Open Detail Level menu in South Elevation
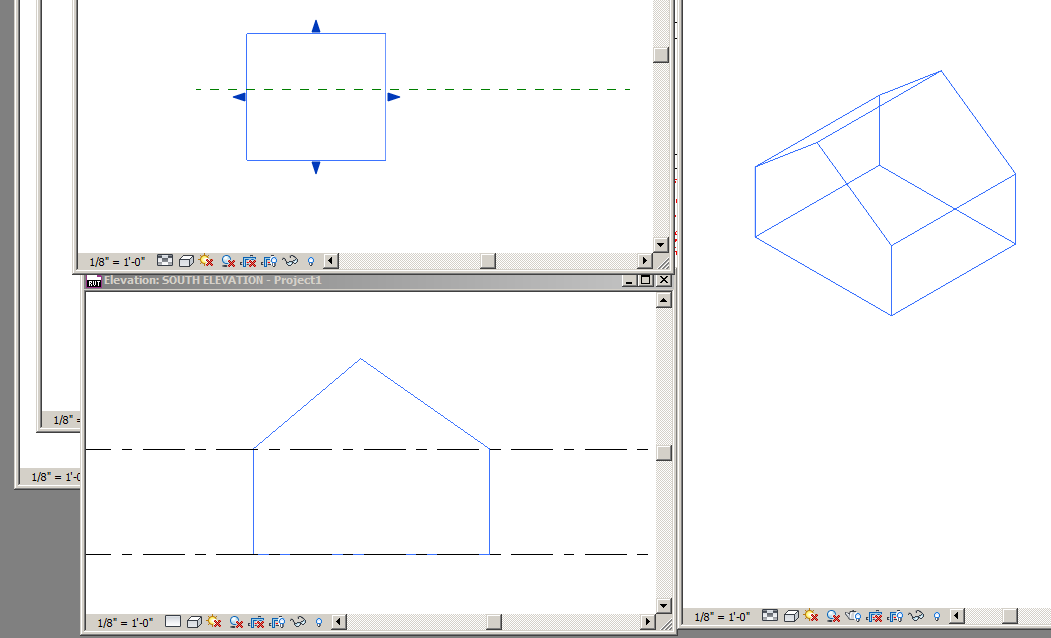Viewport: 1051px width, 638px height. pos(173,621)
